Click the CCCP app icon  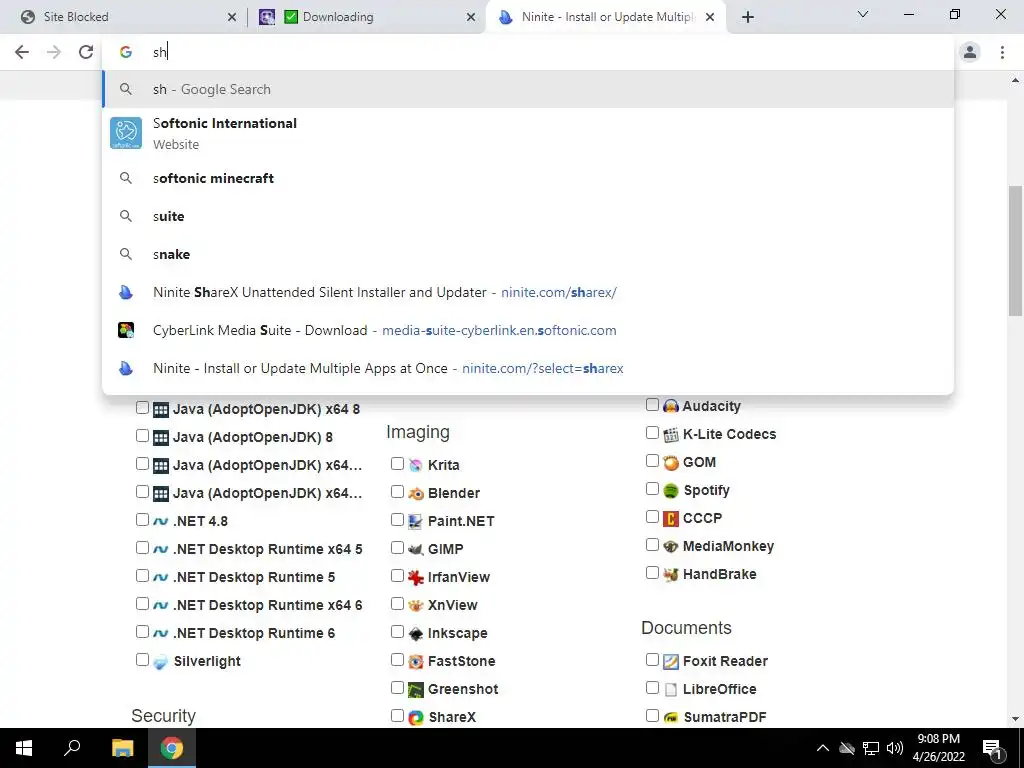pos(671,519)
